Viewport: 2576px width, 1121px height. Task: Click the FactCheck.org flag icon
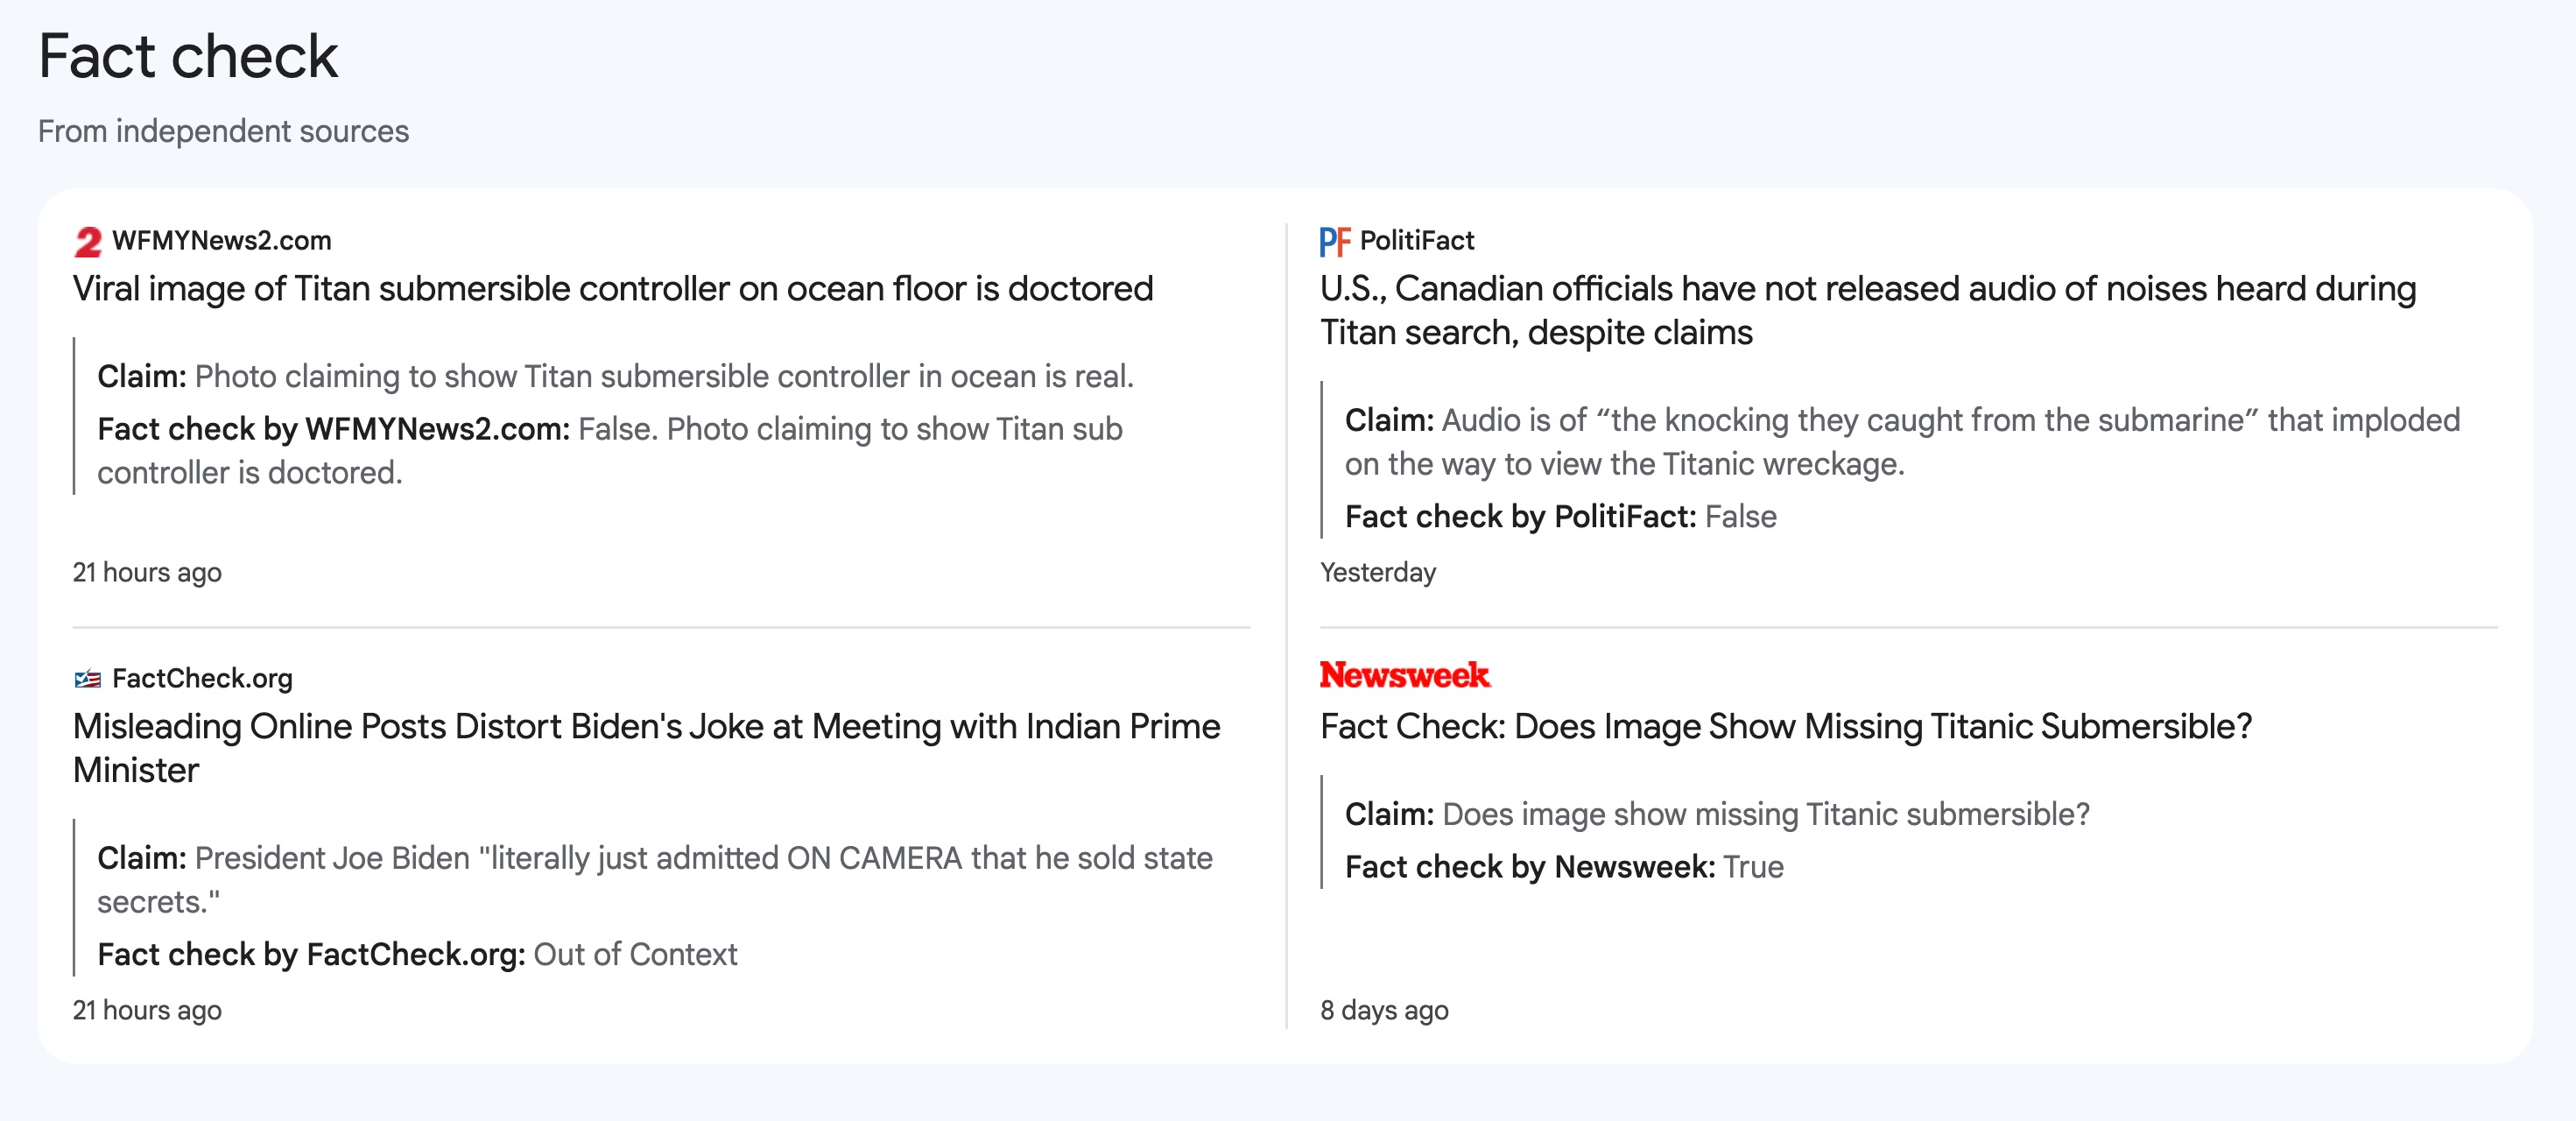88,679
